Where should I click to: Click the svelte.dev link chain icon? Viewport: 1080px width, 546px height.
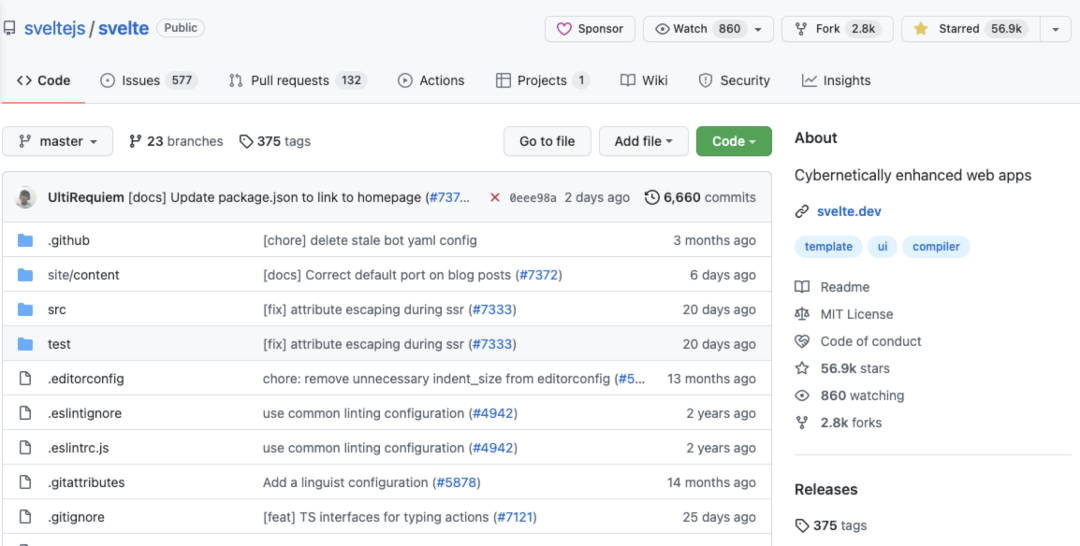(x=802, y=212)
